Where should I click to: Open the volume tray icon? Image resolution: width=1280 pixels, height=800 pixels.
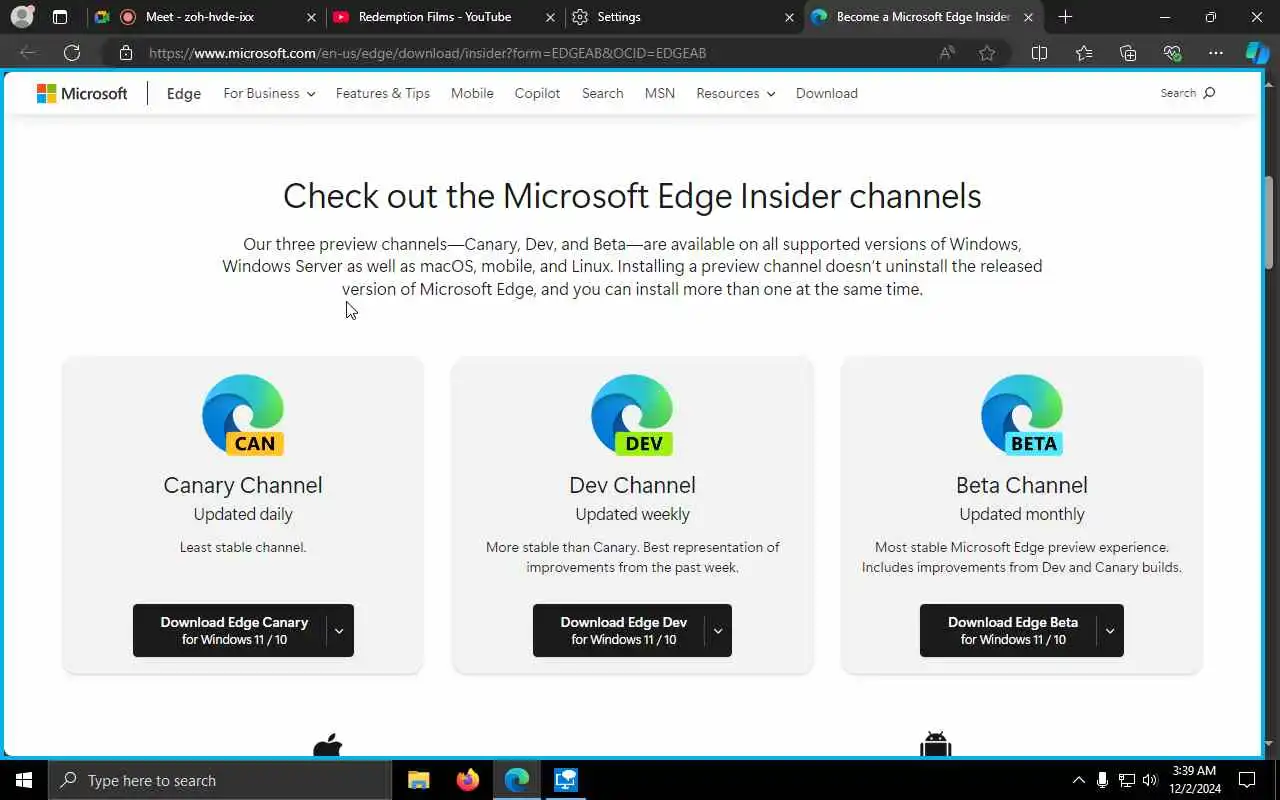point(1150,780)
